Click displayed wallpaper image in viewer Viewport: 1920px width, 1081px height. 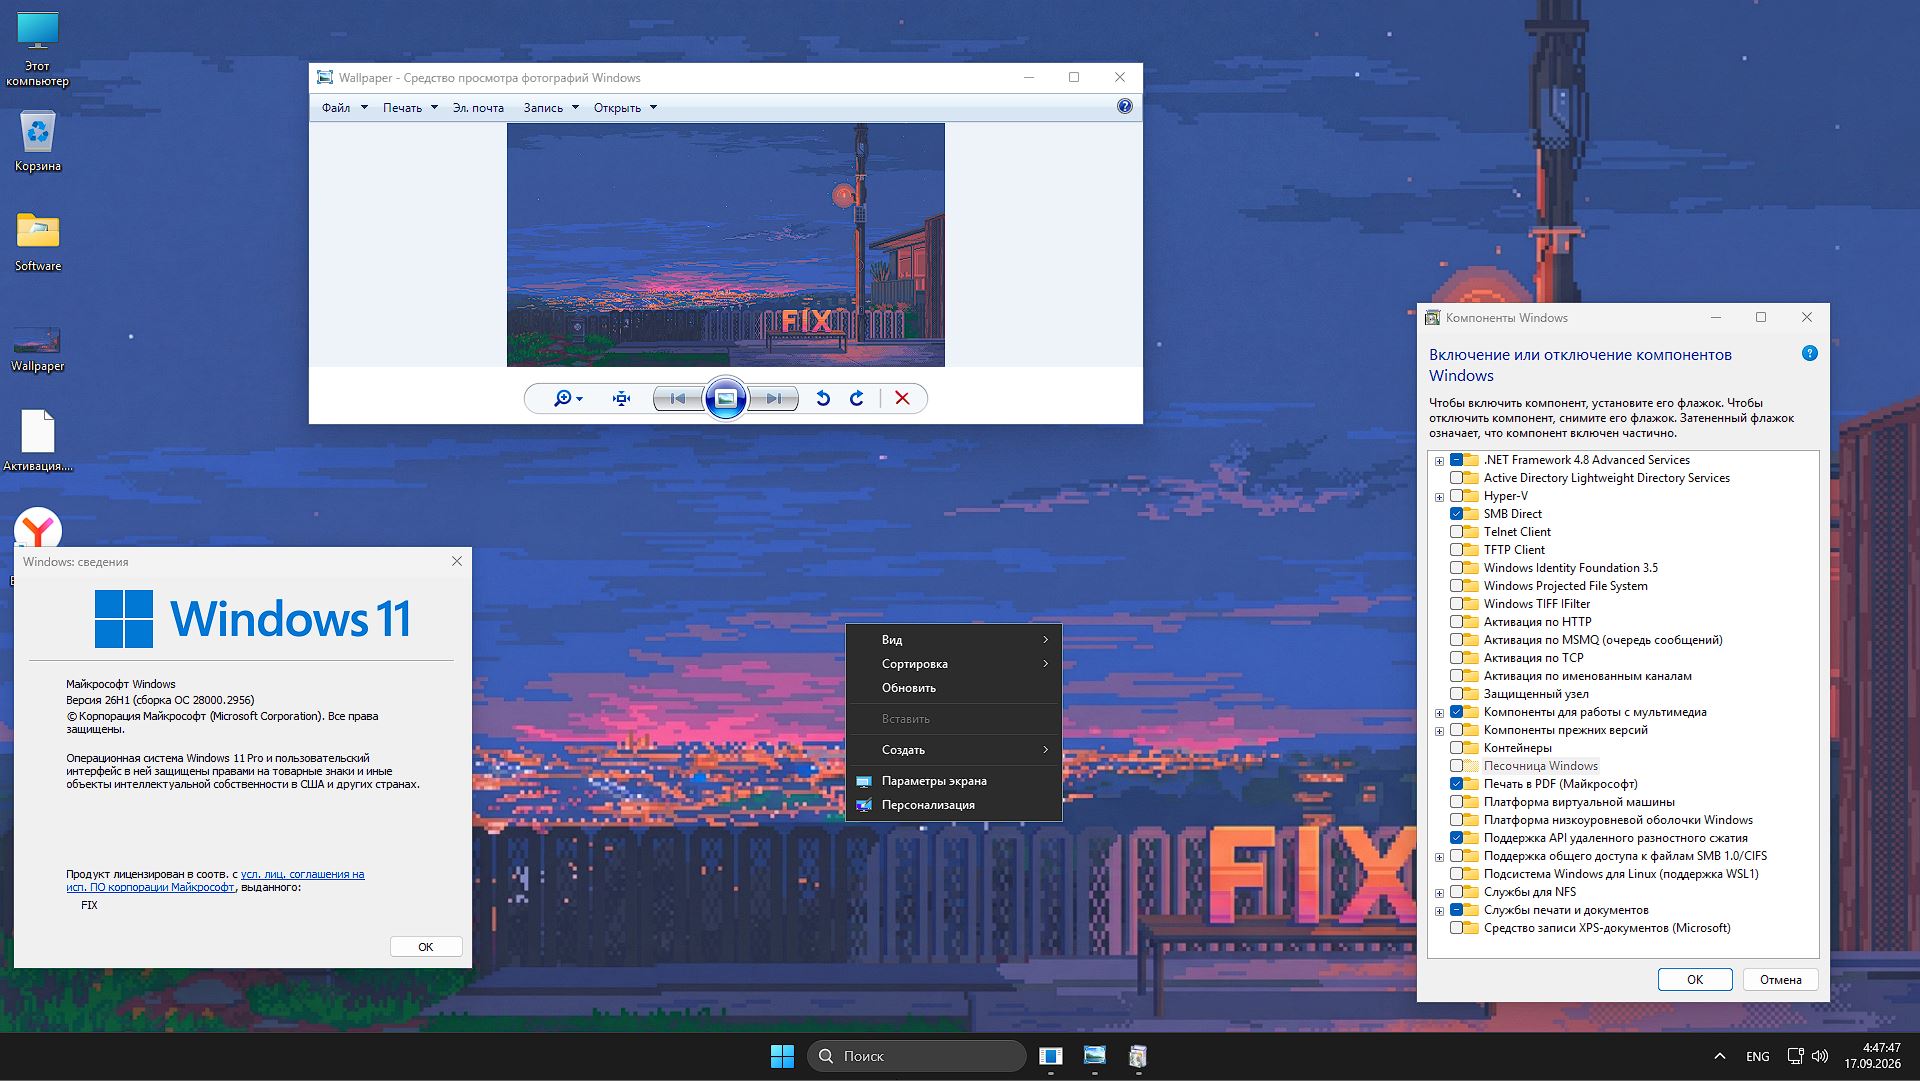tap(726, 245)
